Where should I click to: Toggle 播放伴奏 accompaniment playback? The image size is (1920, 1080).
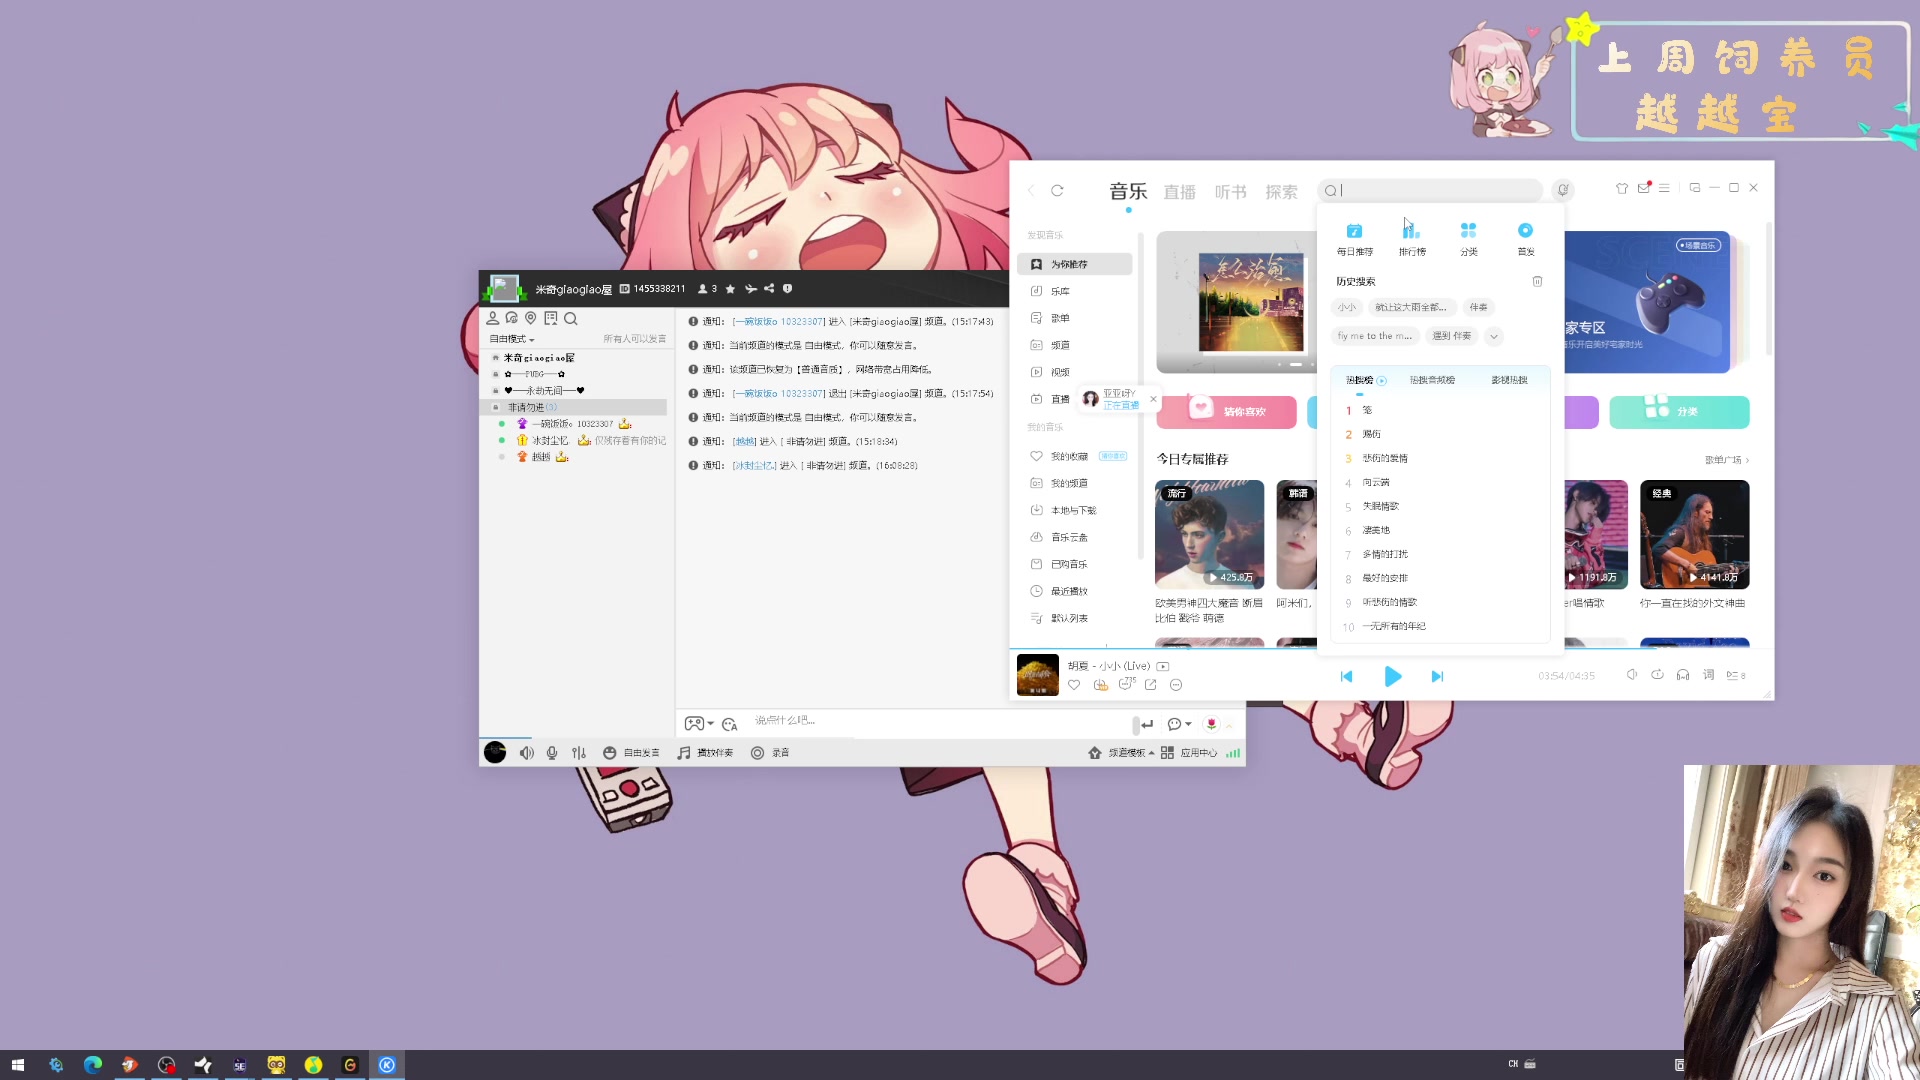click(x=705, y=753)
